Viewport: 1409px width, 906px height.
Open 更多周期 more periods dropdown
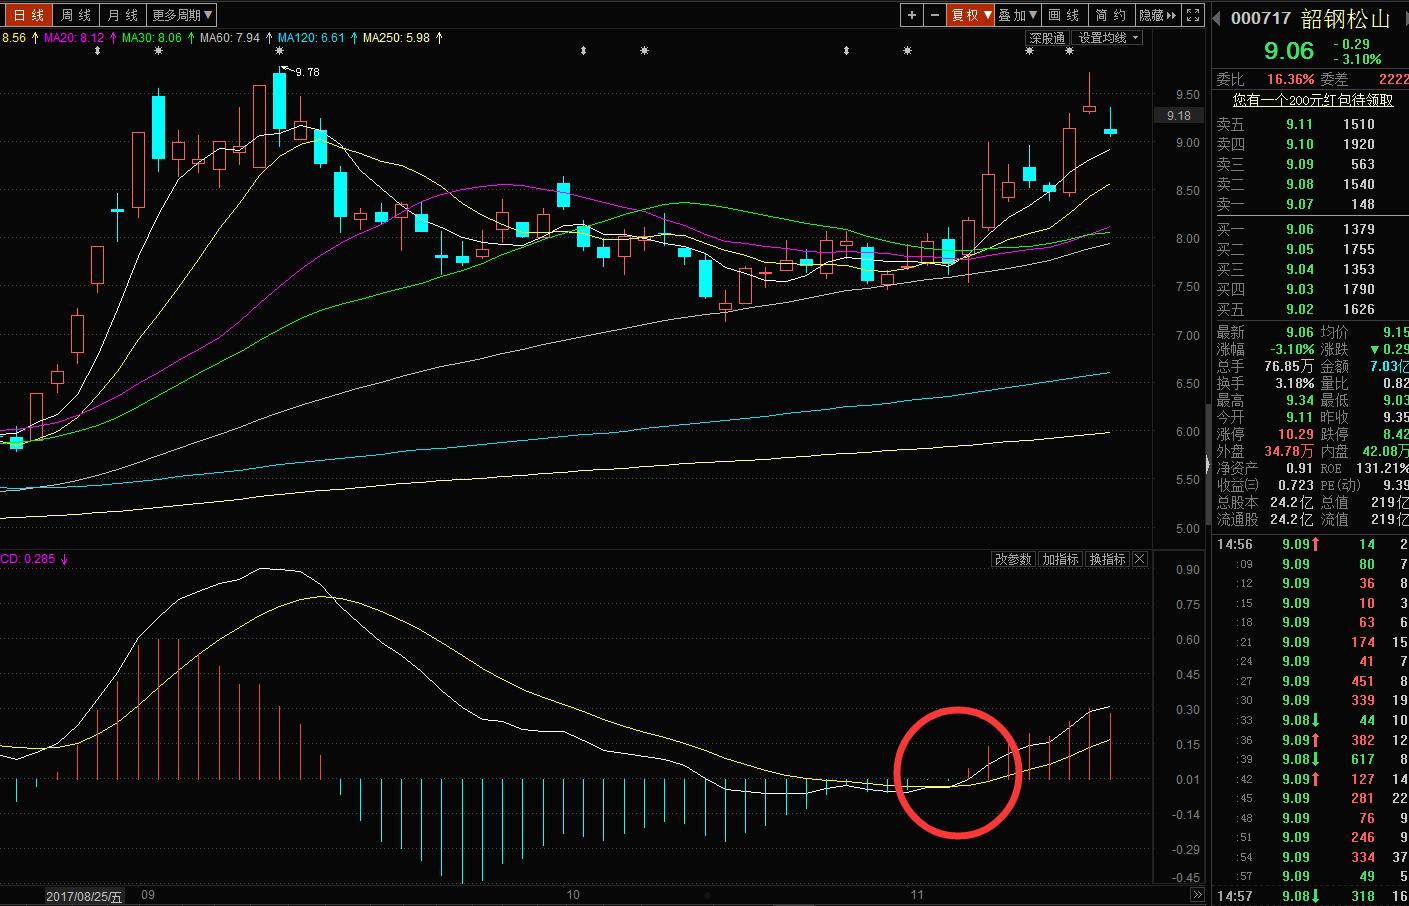click(182, 15)
